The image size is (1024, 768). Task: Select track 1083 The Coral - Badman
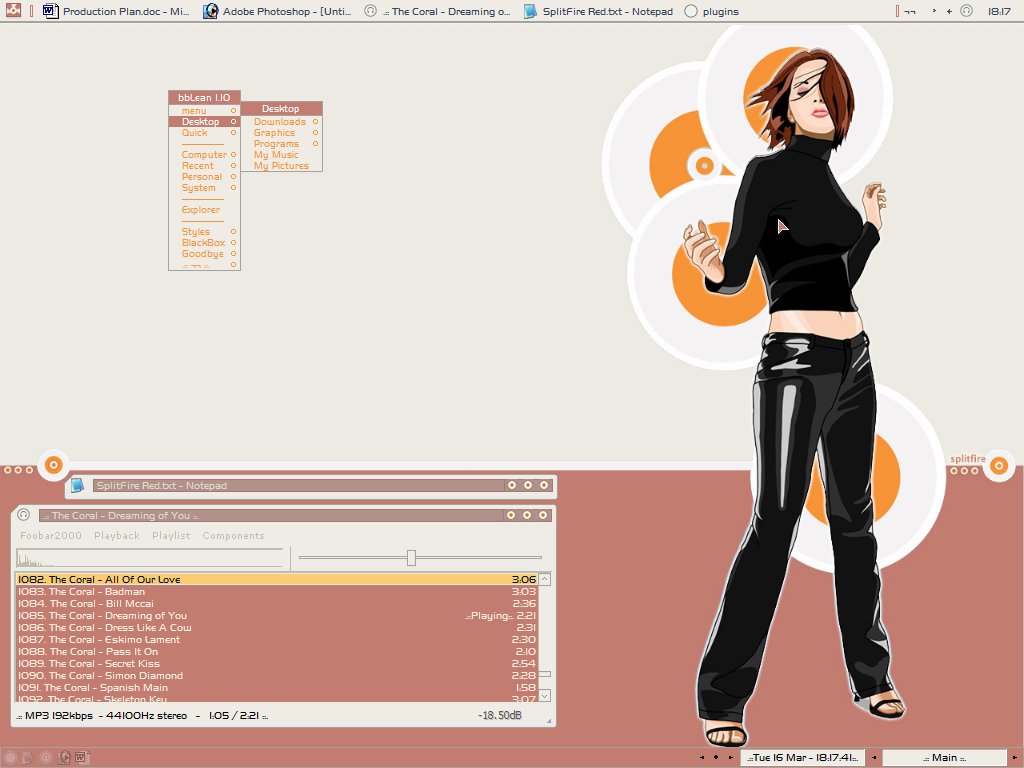[277, 592]
